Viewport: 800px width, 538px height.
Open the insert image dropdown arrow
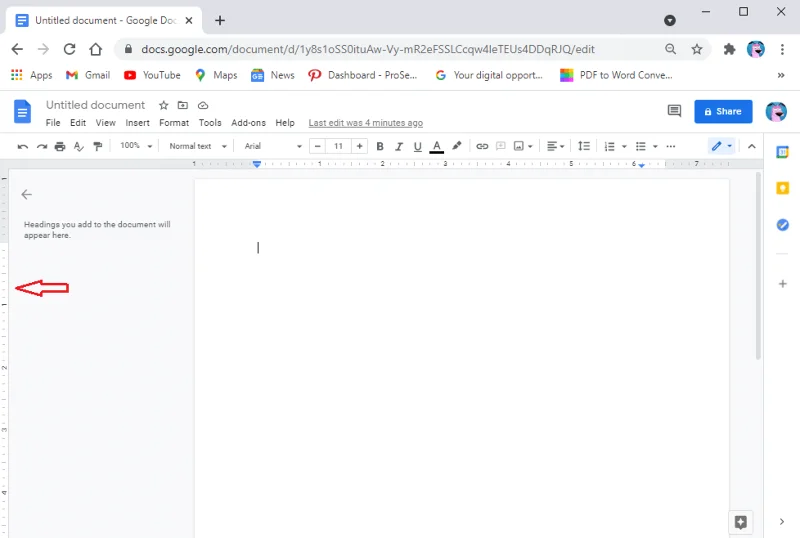click(531, 147)
